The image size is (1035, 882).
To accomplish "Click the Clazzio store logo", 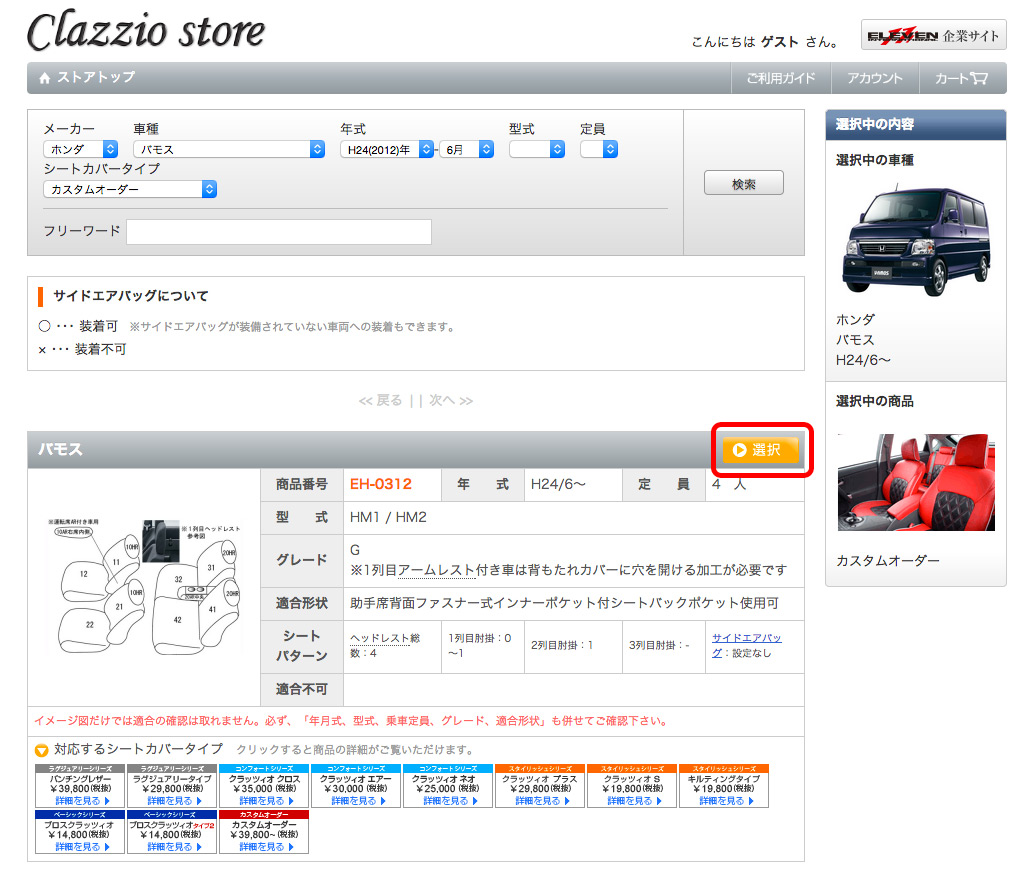I will click(x=146, y=31).
